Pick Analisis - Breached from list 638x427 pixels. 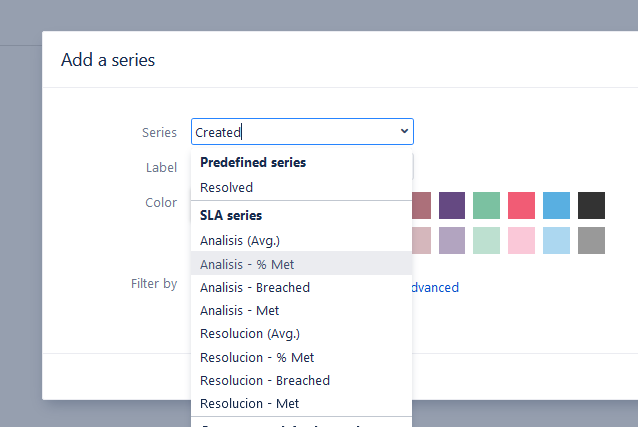point(255,287)
